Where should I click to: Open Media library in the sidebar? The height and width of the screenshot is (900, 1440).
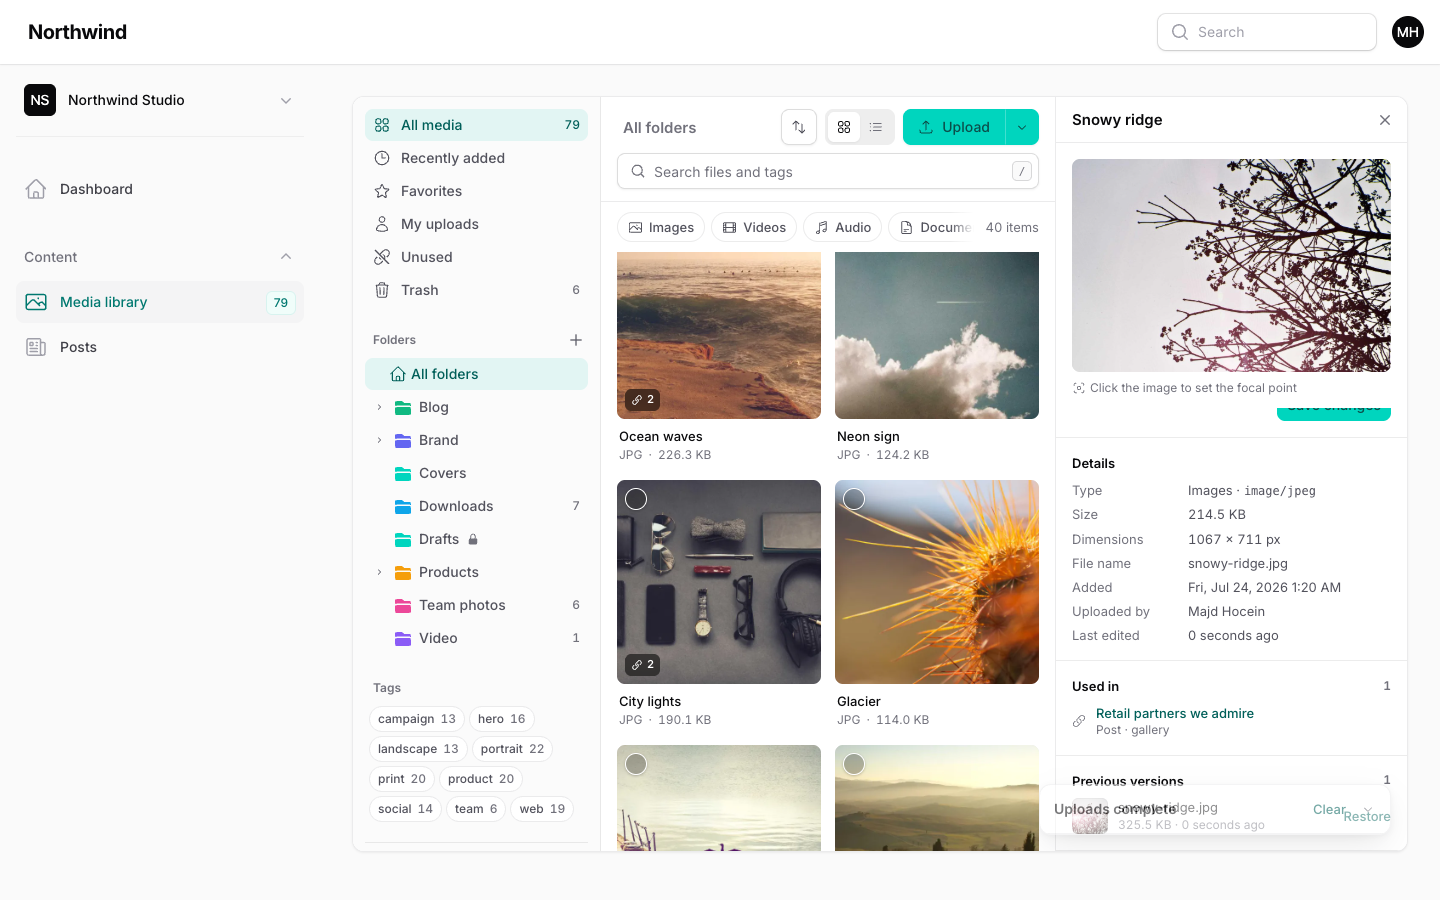click(160, 302)
